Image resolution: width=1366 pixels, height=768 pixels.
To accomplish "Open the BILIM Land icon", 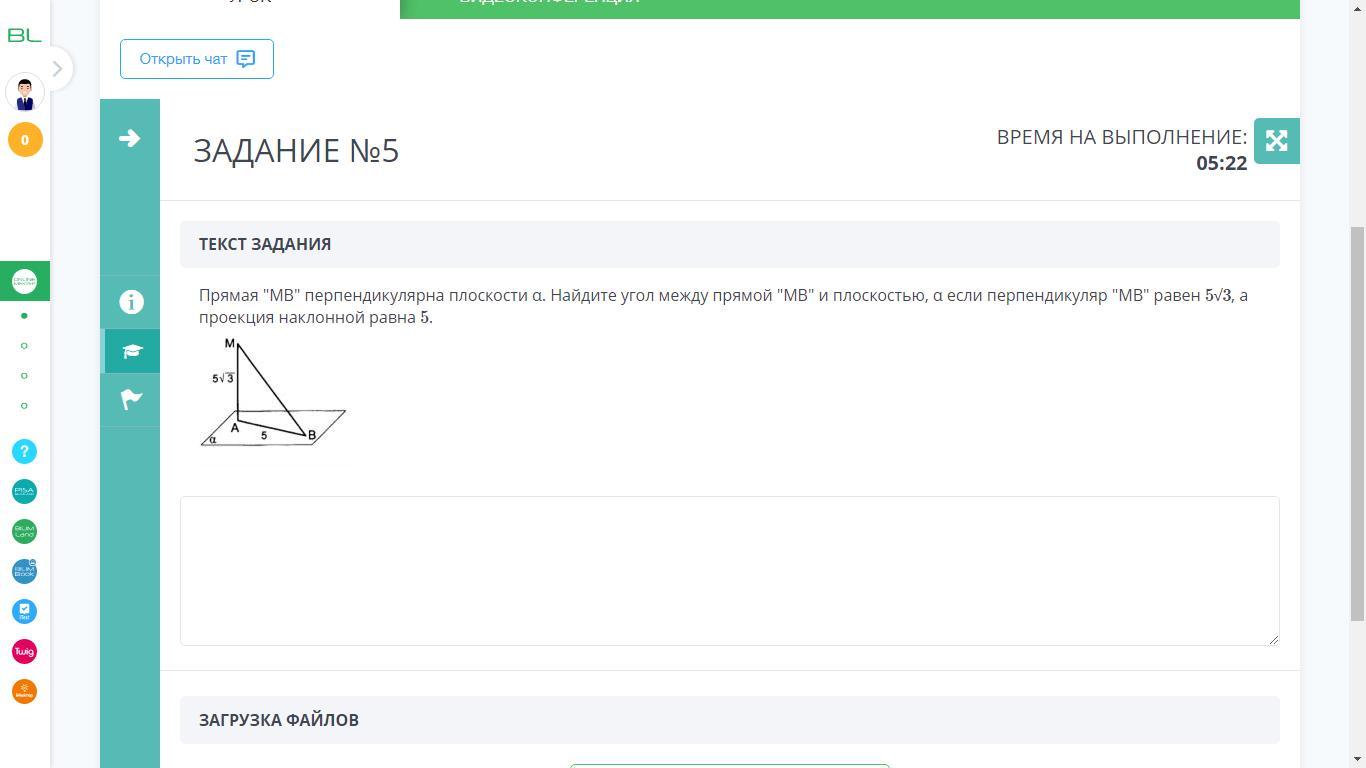I will [24, 532].
